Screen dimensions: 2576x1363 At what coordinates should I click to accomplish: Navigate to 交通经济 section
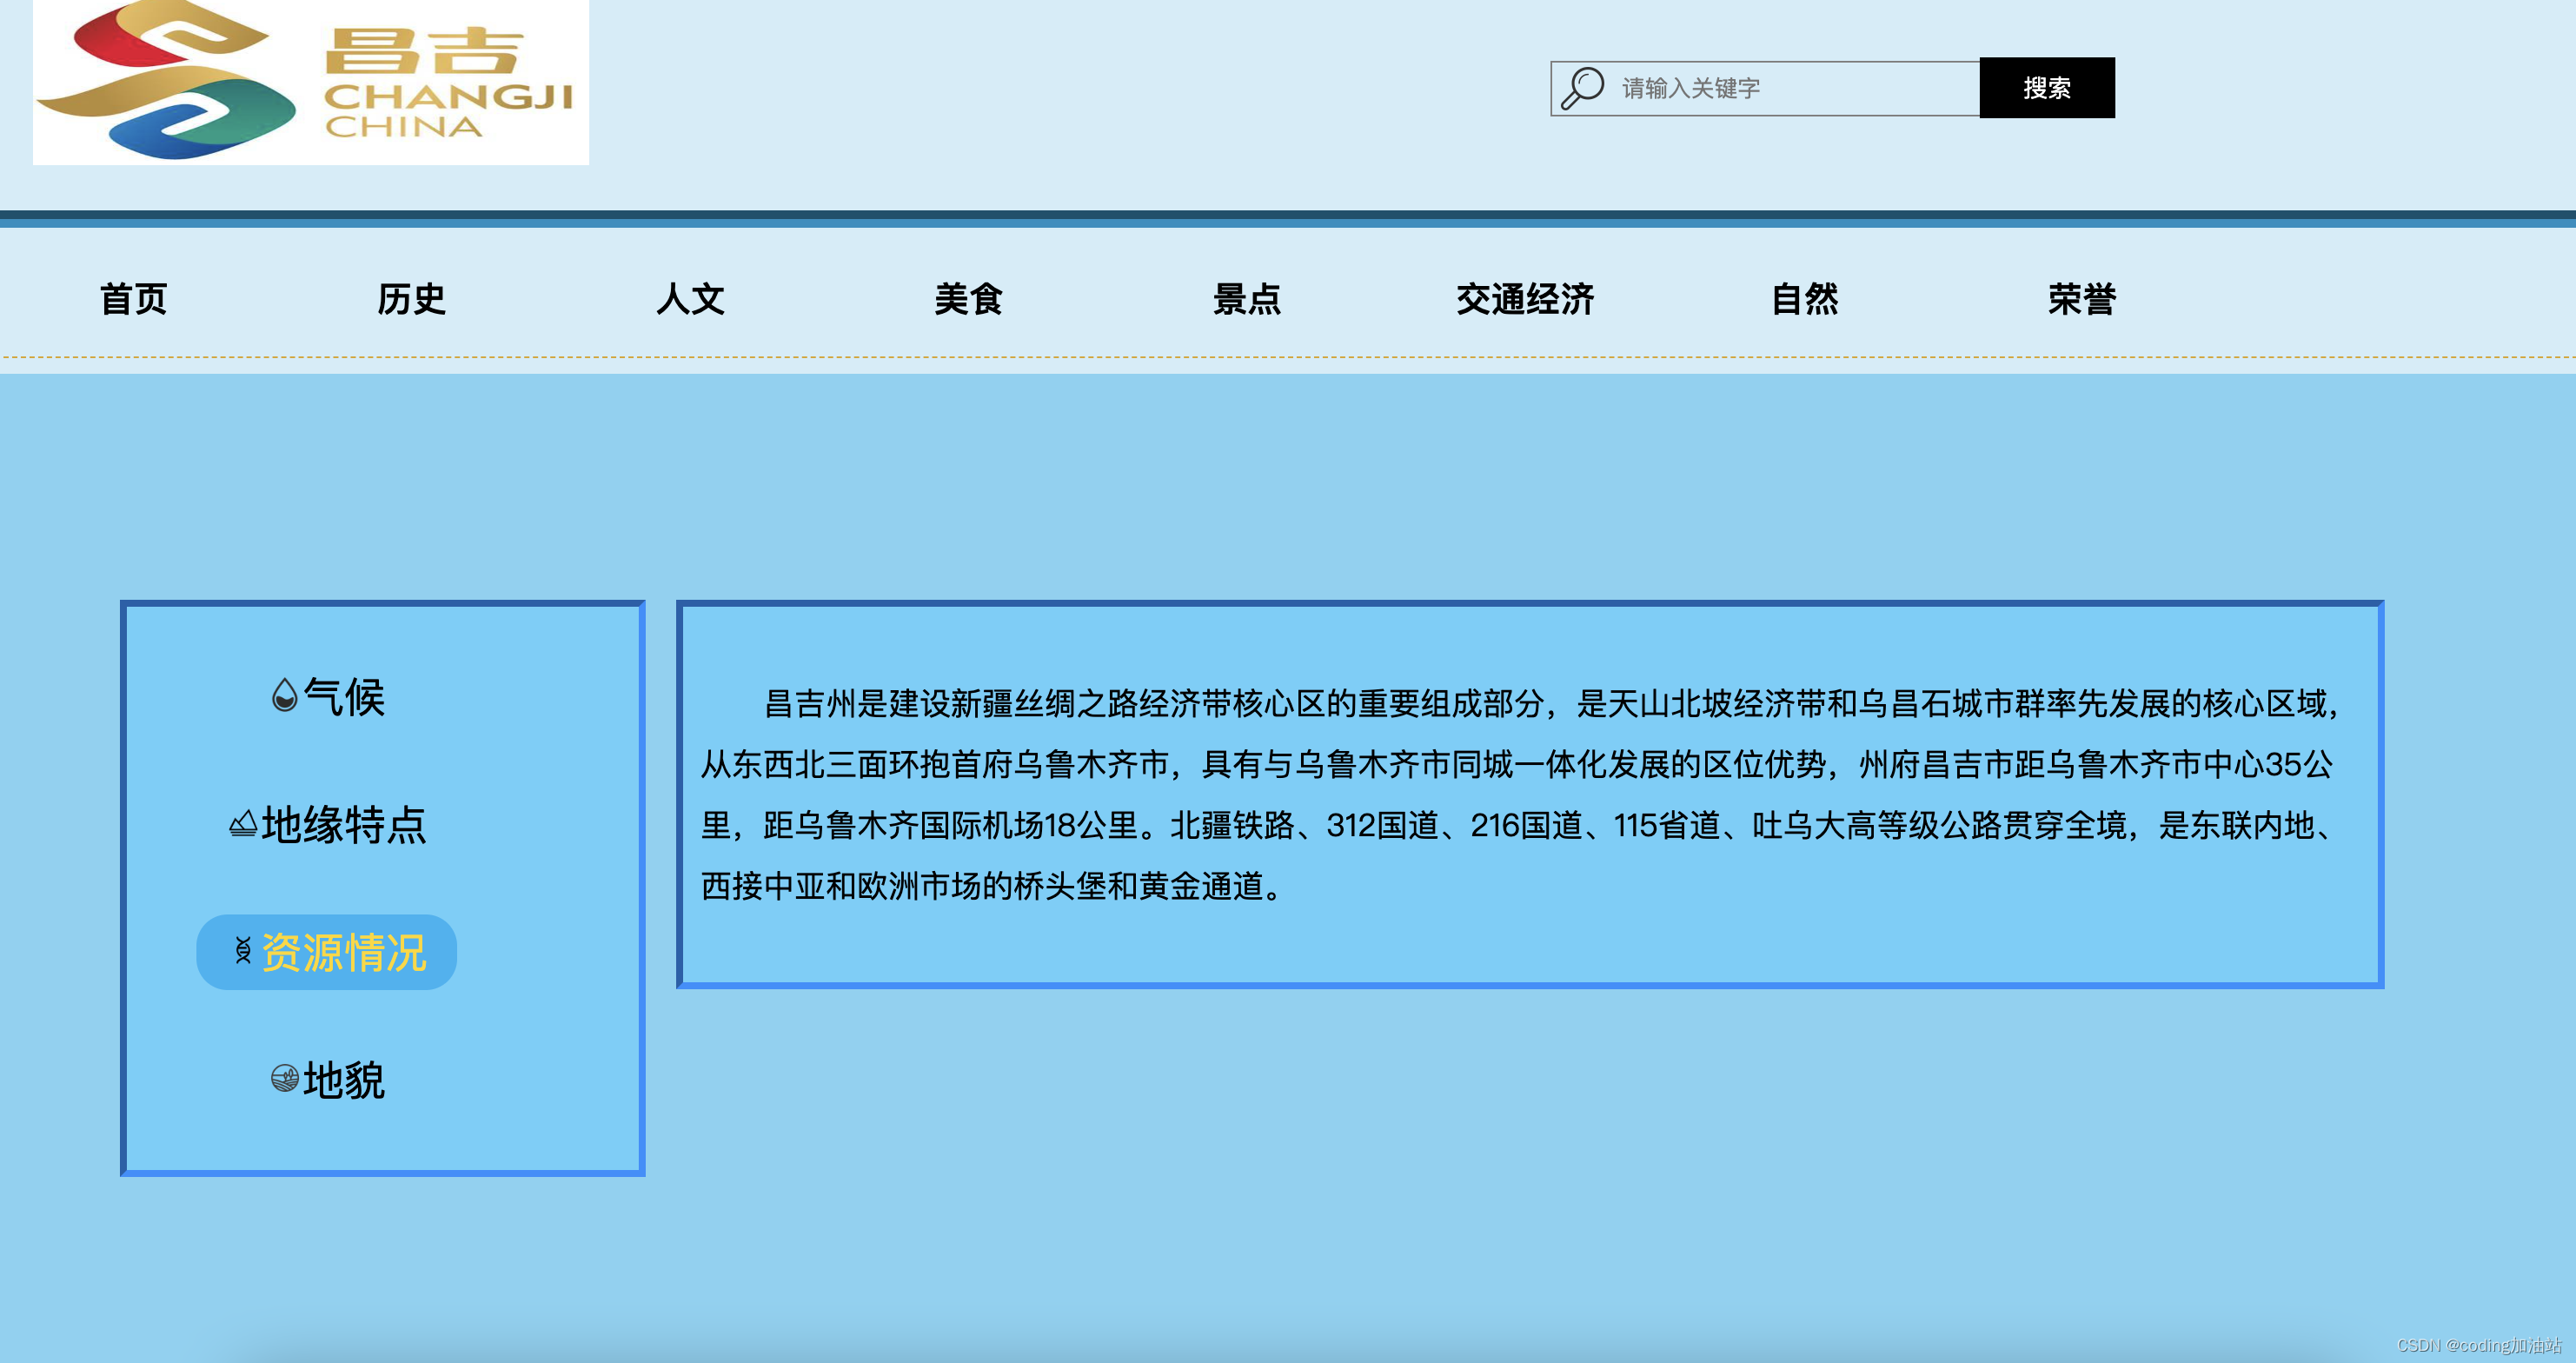1525,299
